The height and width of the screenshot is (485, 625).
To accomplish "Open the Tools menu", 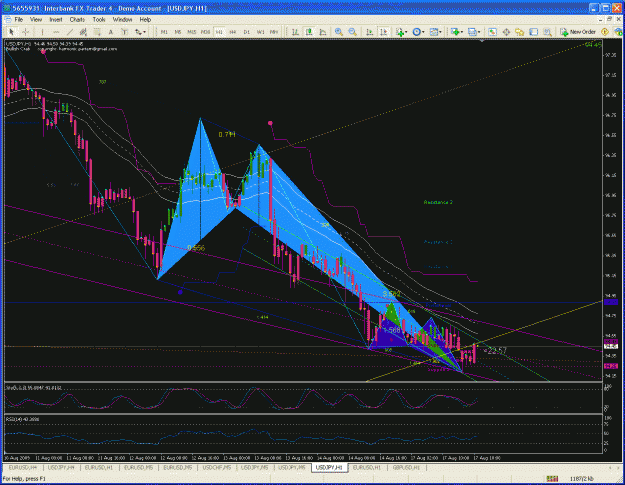I will click(x=99, y=20).
